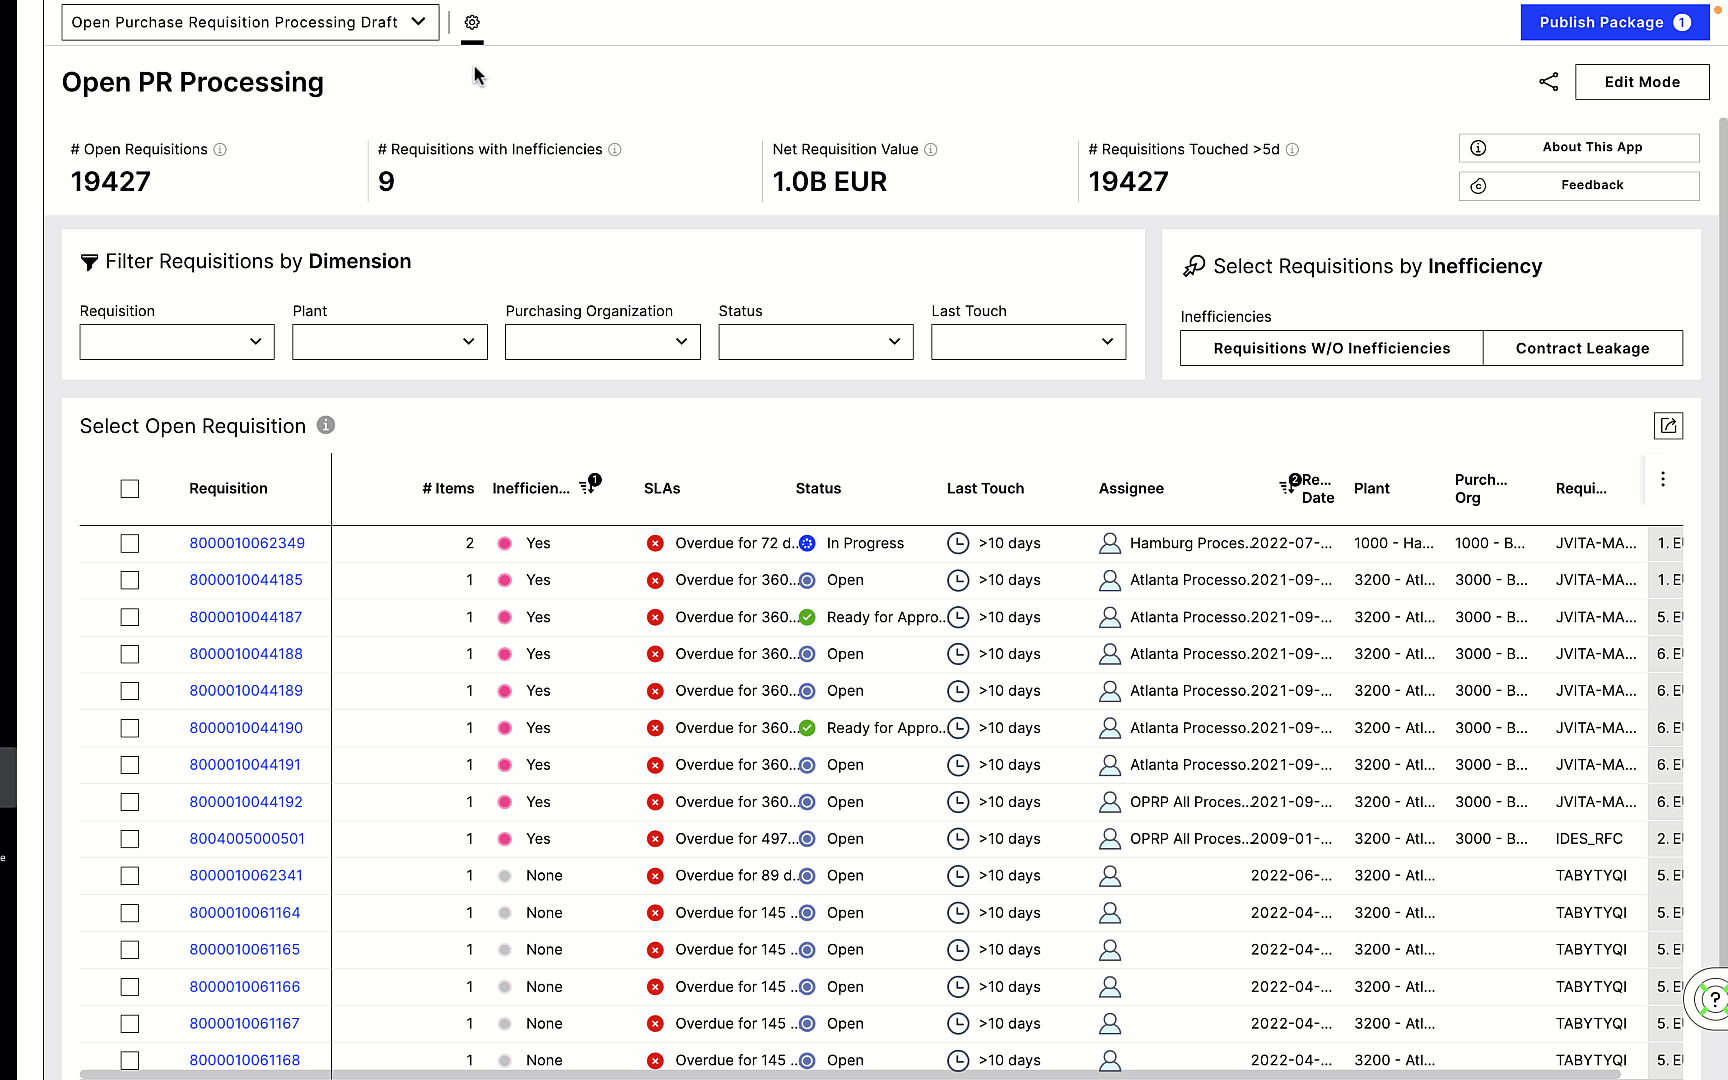The width and height of the screenshot is (1728, 1080).
Task: Expand the Status filter dropdown
Action: 815,341
